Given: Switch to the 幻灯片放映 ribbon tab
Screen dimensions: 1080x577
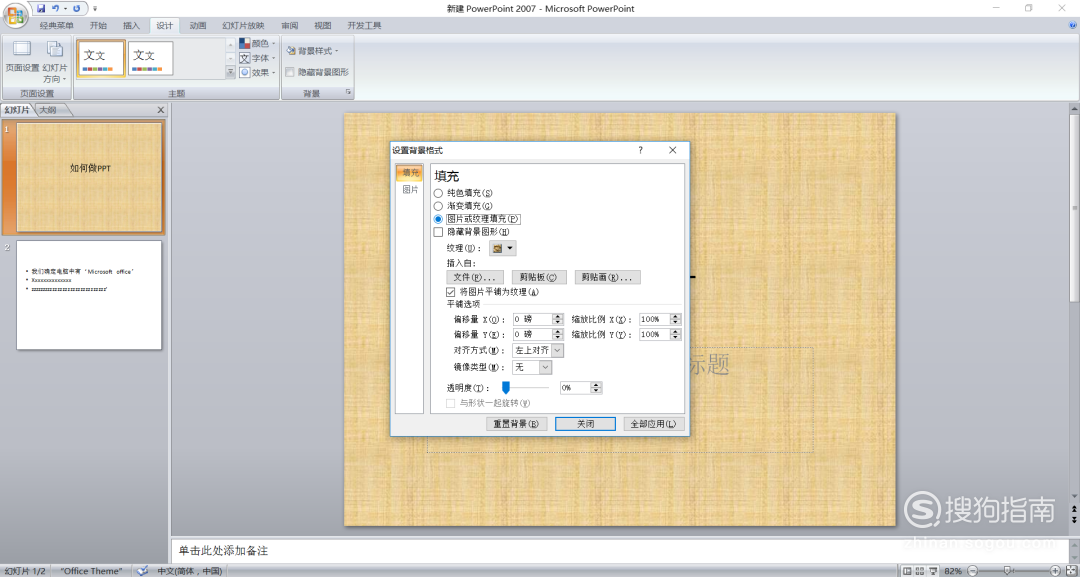Looking at the screenshot, I should (243, 25).
